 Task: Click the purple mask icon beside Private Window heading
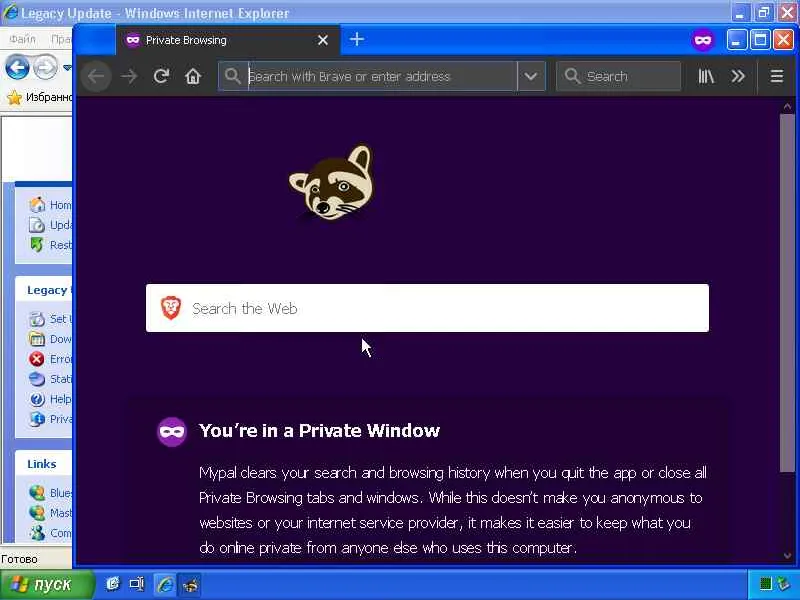click(x=172, y=432)
